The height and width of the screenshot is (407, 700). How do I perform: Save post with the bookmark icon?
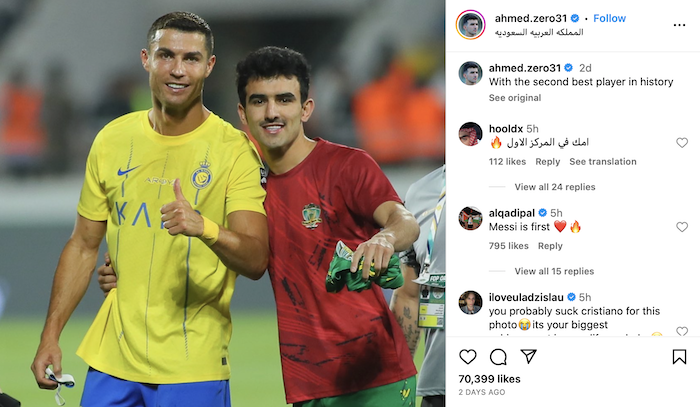click(679, 357)
